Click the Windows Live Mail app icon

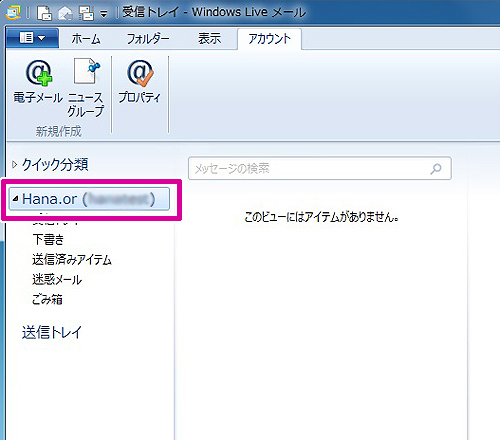pos(12,12)
